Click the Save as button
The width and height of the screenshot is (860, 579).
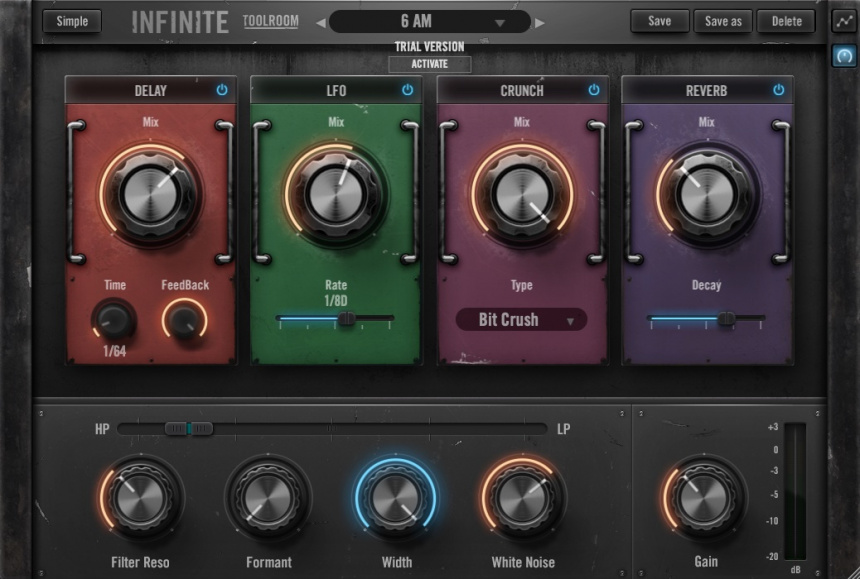[722, 20]
